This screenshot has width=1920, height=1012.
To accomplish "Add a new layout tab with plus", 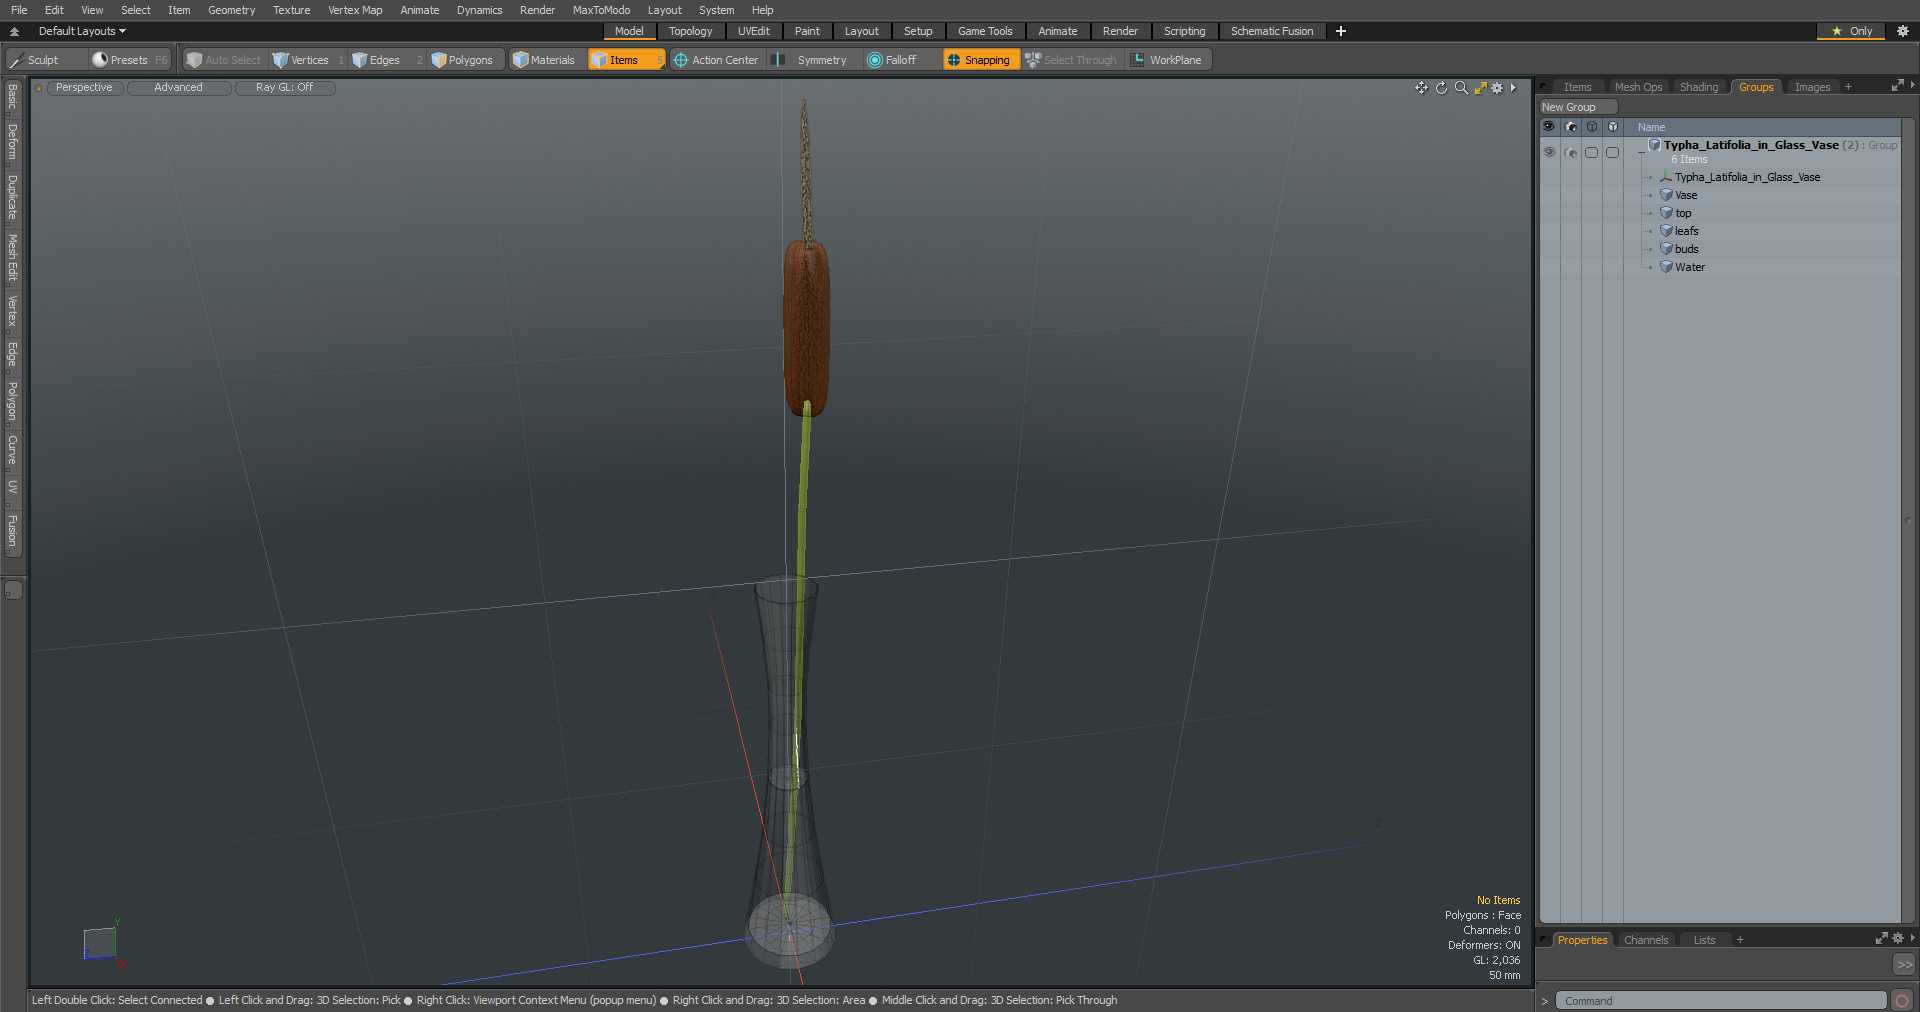I will 1341,31.
